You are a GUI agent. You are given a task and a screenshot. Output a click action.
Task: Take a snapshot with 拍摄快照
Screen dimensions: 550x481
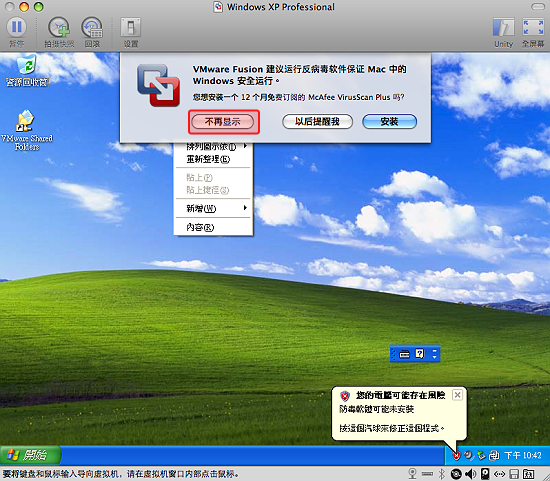point(59,32)
